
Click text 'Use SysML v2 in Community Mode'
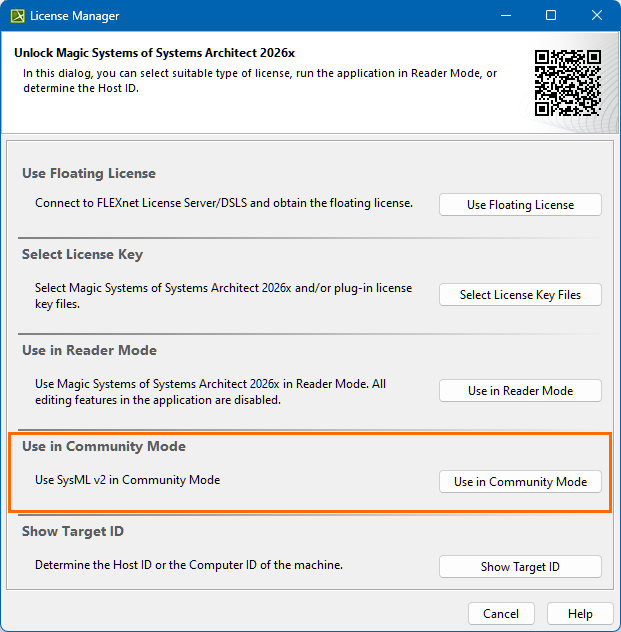pyautogui.click(x=127, y=480)
